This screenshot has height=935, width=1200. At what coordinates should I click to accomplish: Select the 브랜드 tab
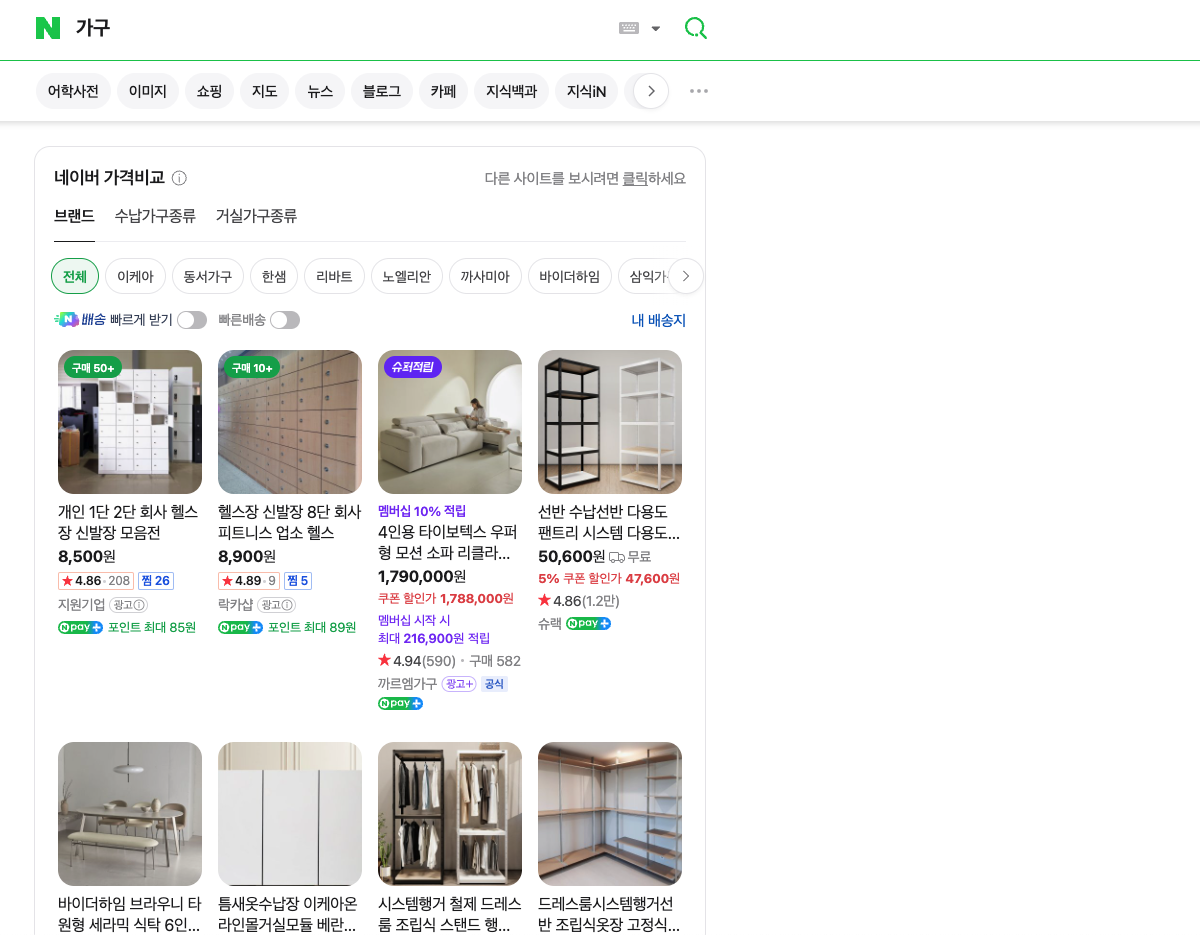pos(74,216)
